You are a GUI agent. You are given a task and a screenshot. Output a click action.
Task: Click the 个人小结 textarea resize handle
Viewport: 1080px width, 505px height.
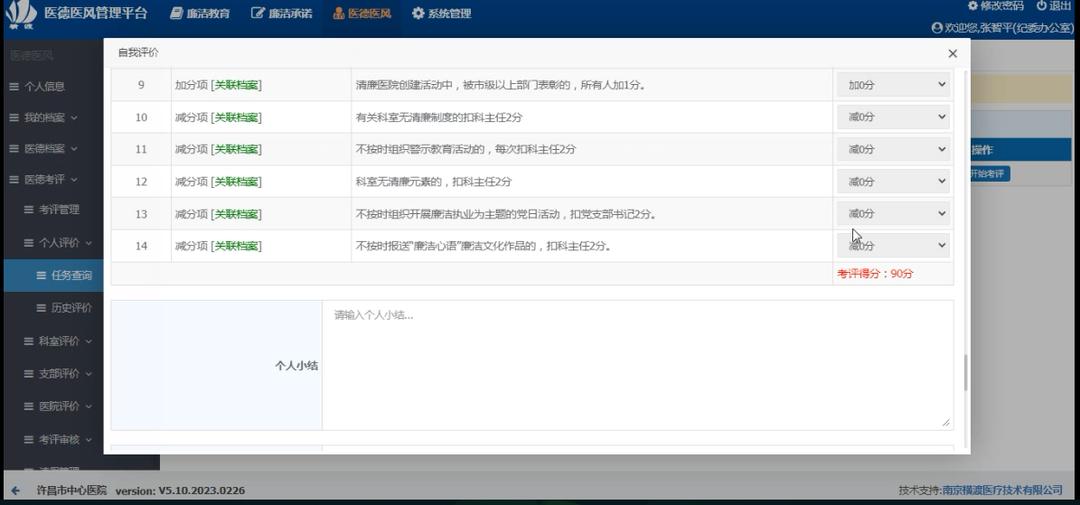pos(946,422)
